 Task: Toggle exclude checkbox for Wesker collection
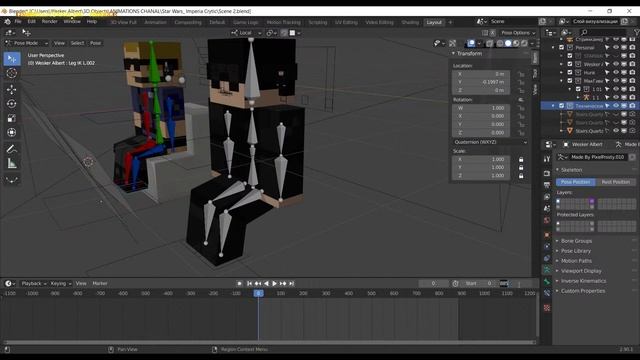point(570,64)
